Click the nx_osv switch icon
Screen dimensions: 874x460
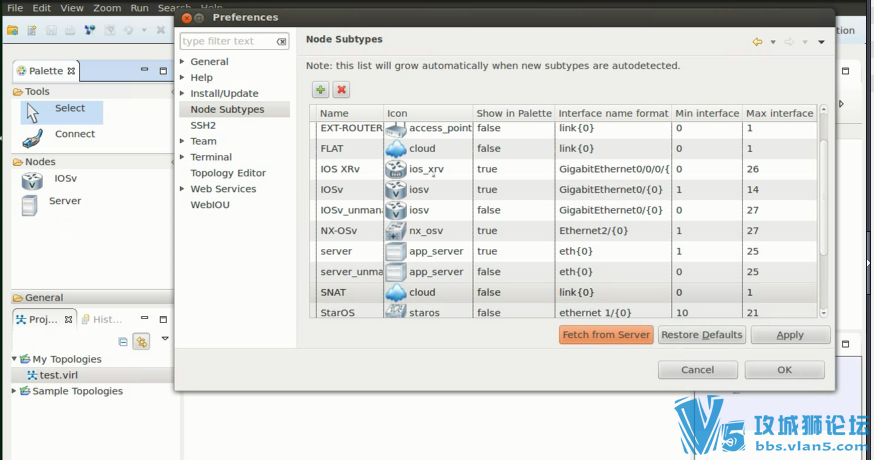pos(396,231)
